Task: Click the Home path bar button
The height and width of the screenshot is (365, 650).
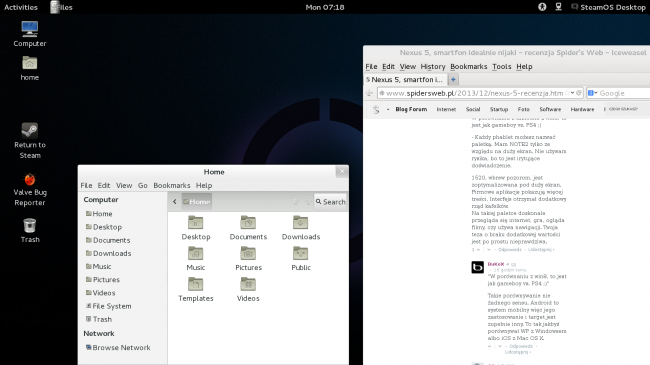Action: pyautogui.click(x=197, y=202)
